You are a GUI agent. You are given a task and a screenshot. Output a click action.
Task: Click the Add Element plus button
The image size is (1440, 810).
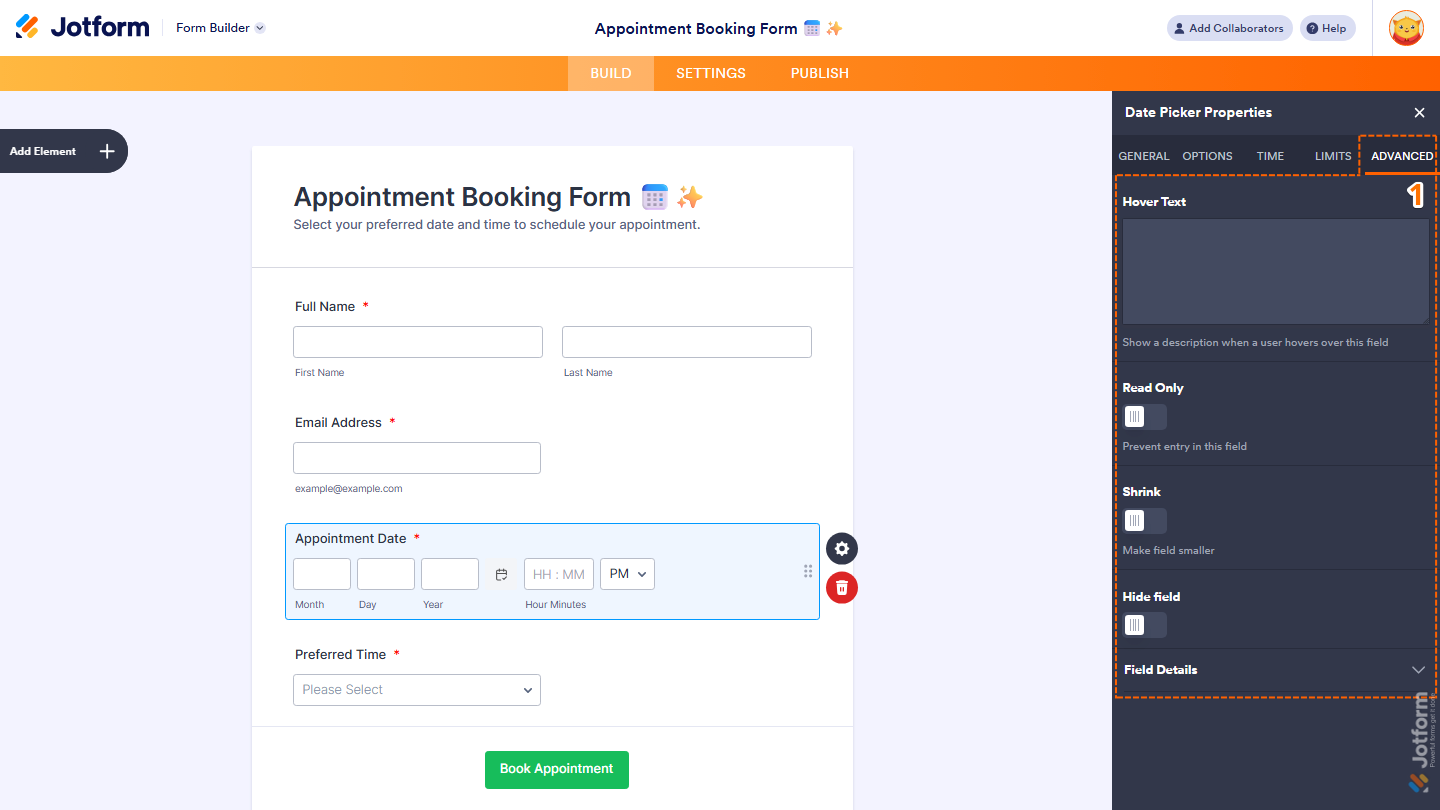click(x=107, y=151)
